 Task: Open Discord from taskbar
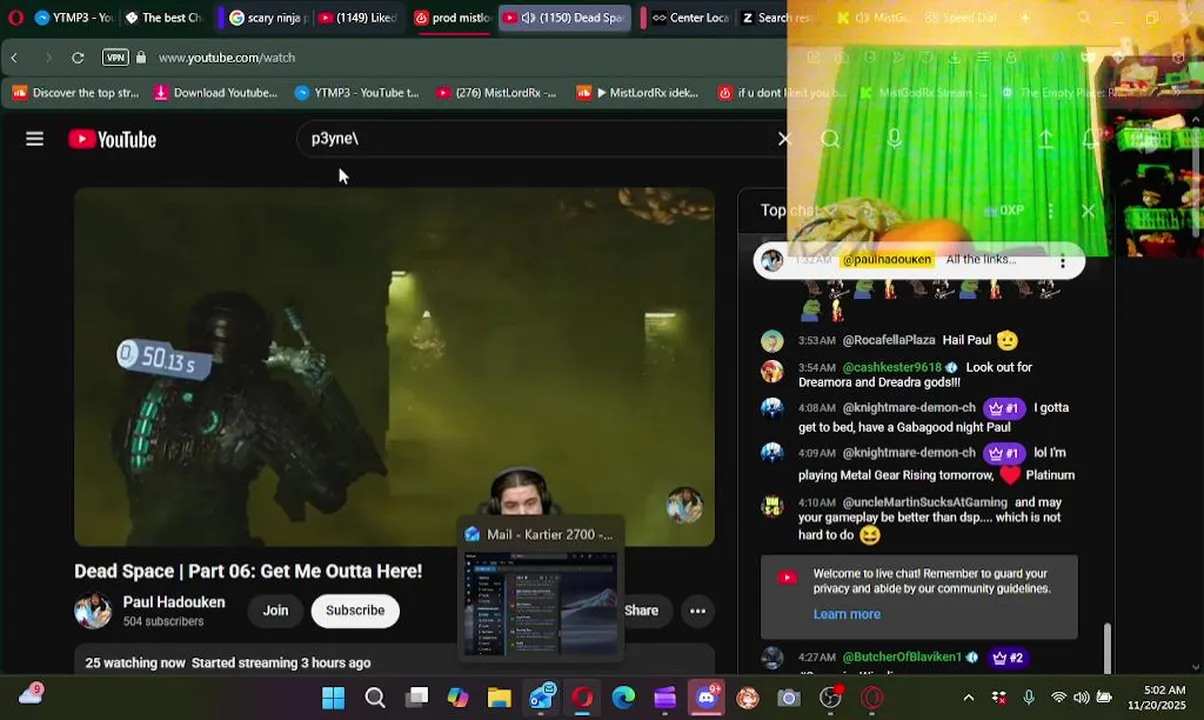coord(707,698)
